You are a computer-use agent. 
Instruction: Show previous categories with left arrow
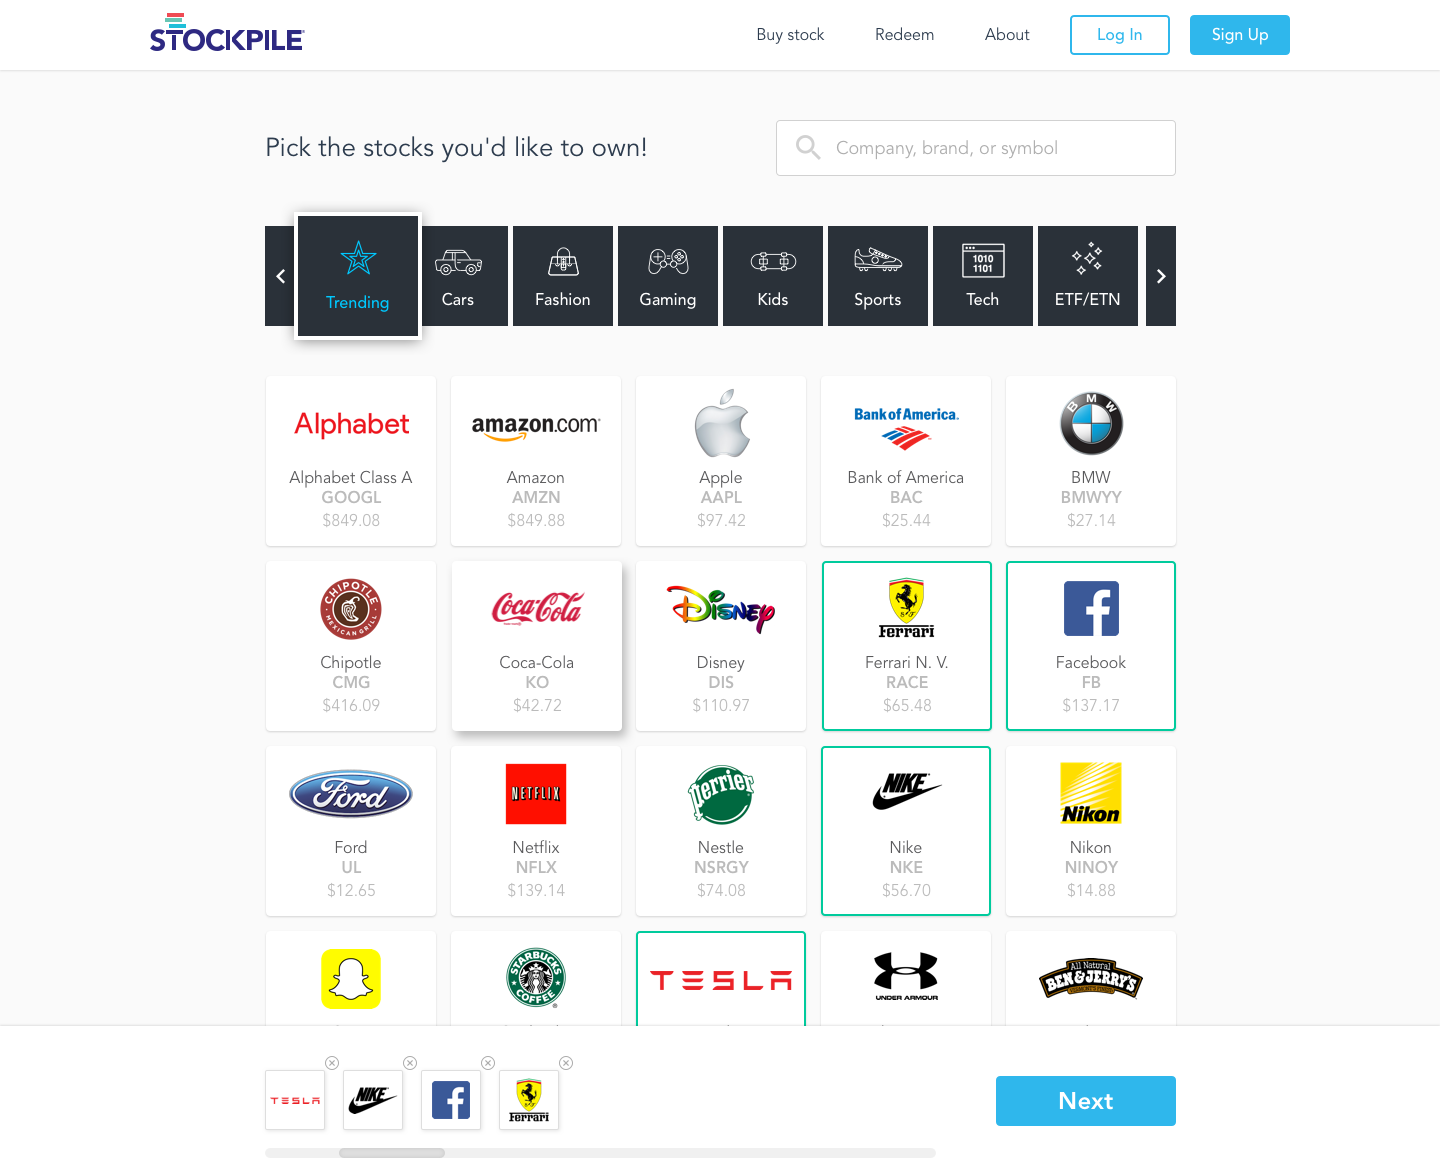pyautogui.click(x=280, y=276)
